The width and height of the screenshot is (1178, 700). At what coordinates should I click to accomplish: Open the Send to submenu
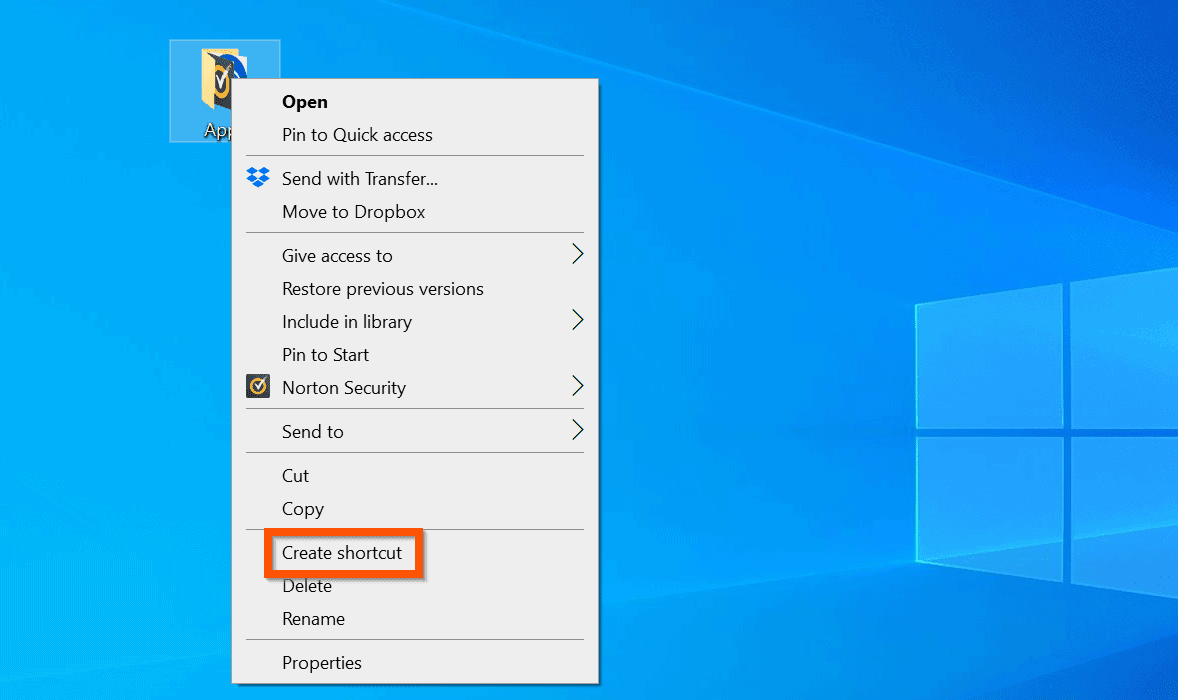pos(313,431)
